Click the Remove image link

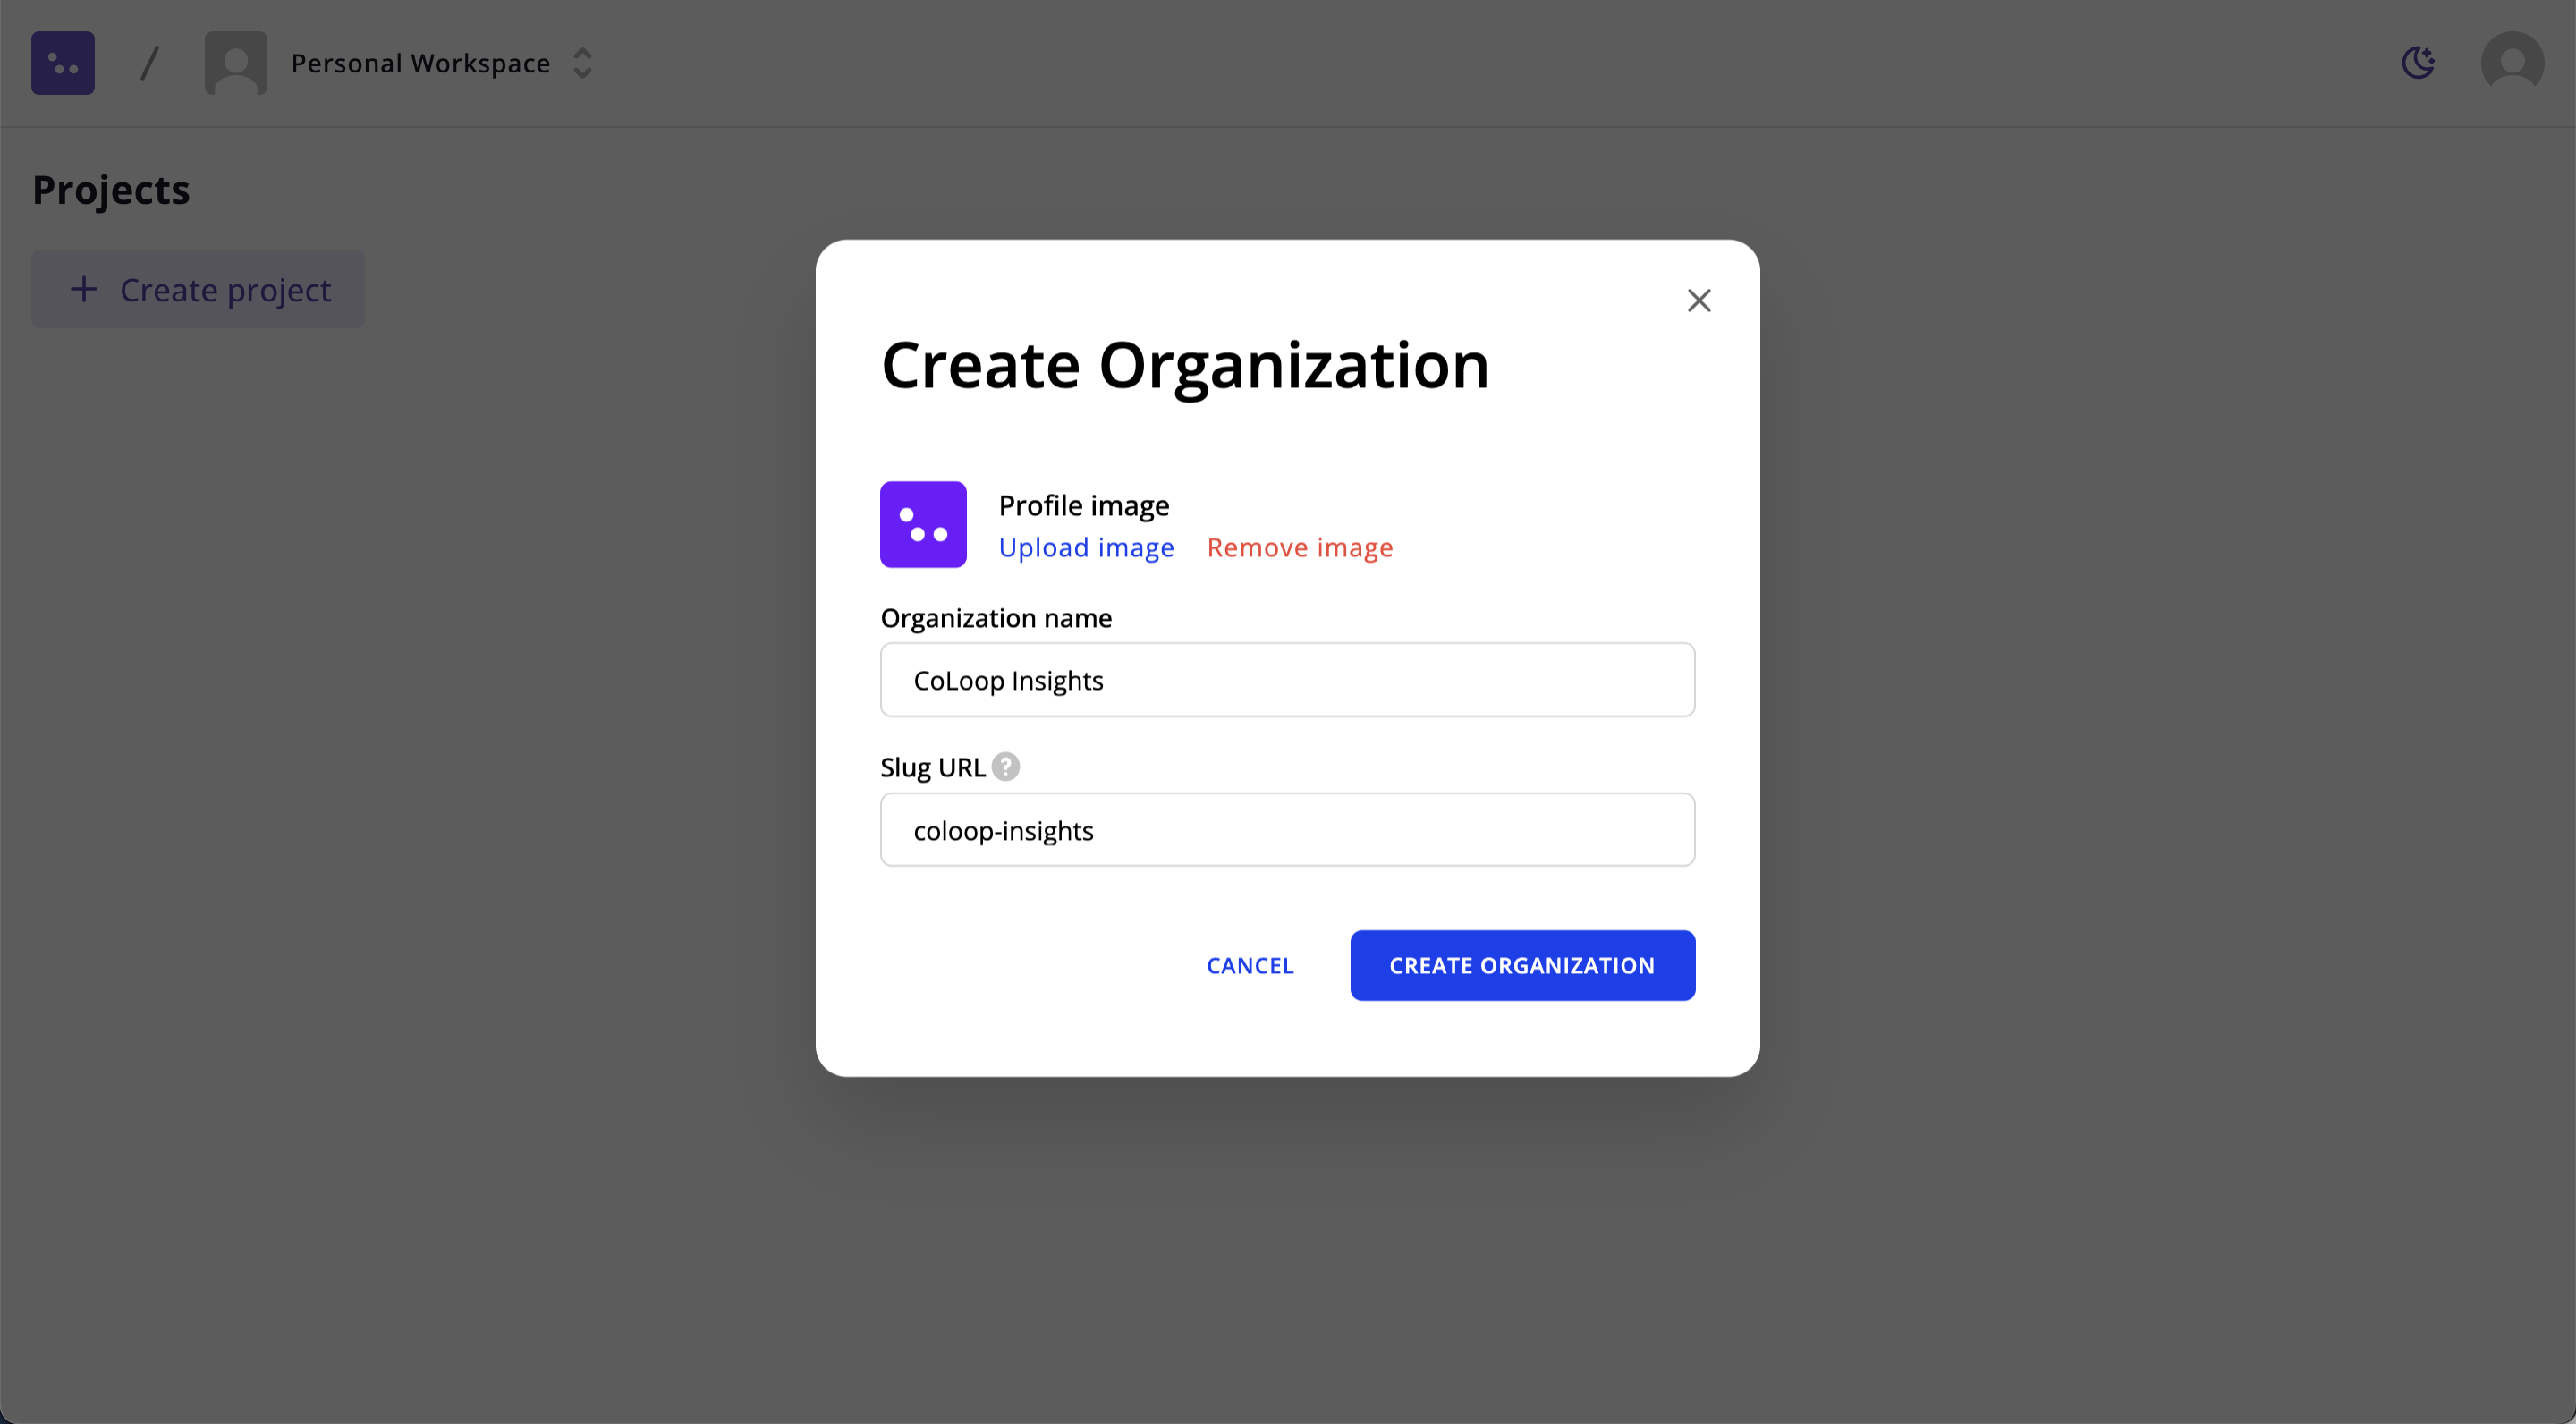1300,548
